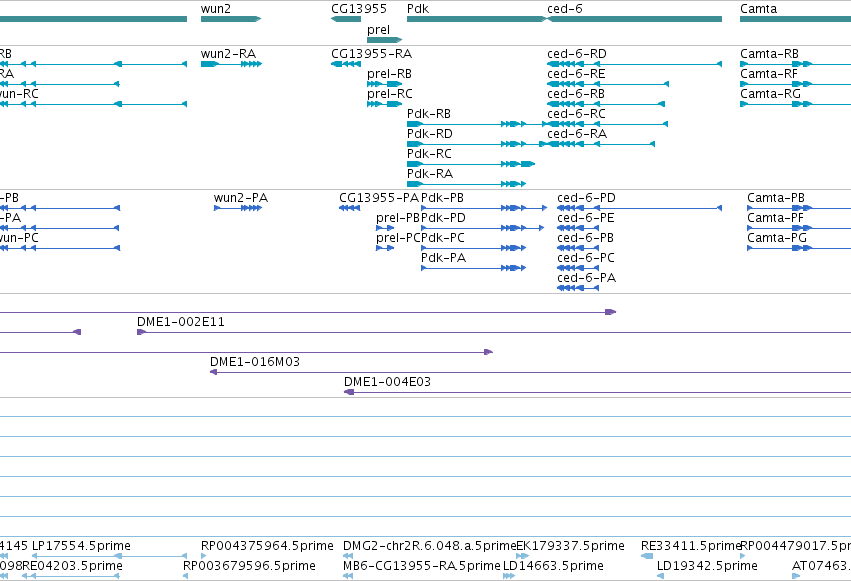Screen dimensions: 851x581
Task: Click the RE04203.5prime EST label
Action: coord(72,566)
